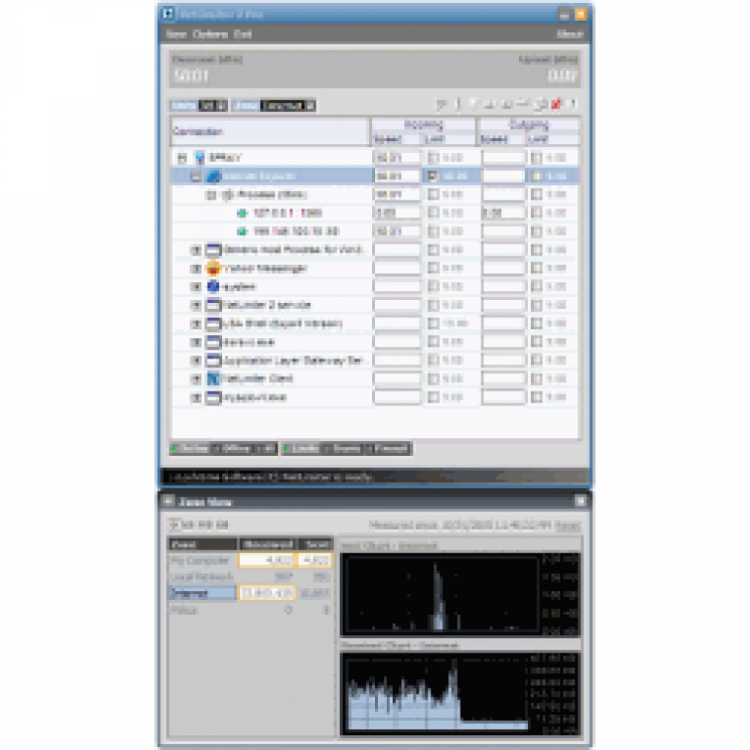Click the flag icon in the connection toolbar

click(x=441, y=104)
